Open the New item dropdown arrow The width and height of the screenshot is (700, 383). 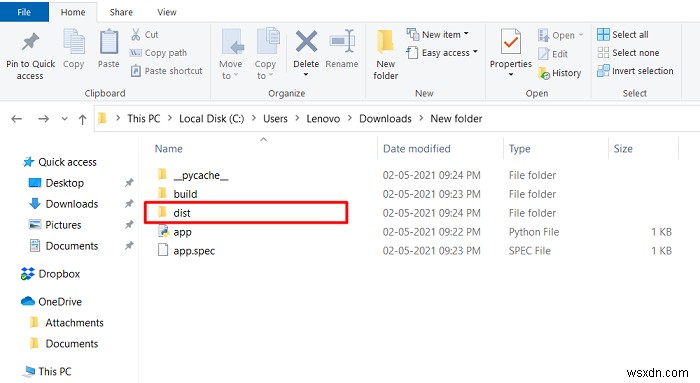pos(467,34)
